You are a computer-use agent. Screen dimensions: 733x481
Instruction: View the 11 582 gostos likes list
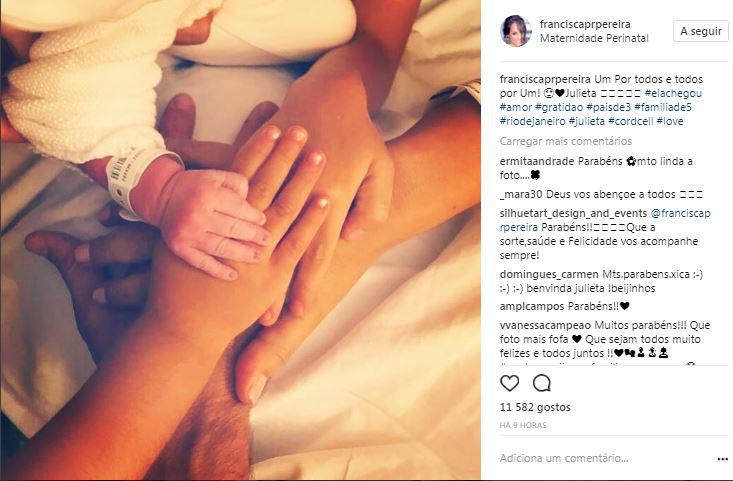[x=535, y=407]
